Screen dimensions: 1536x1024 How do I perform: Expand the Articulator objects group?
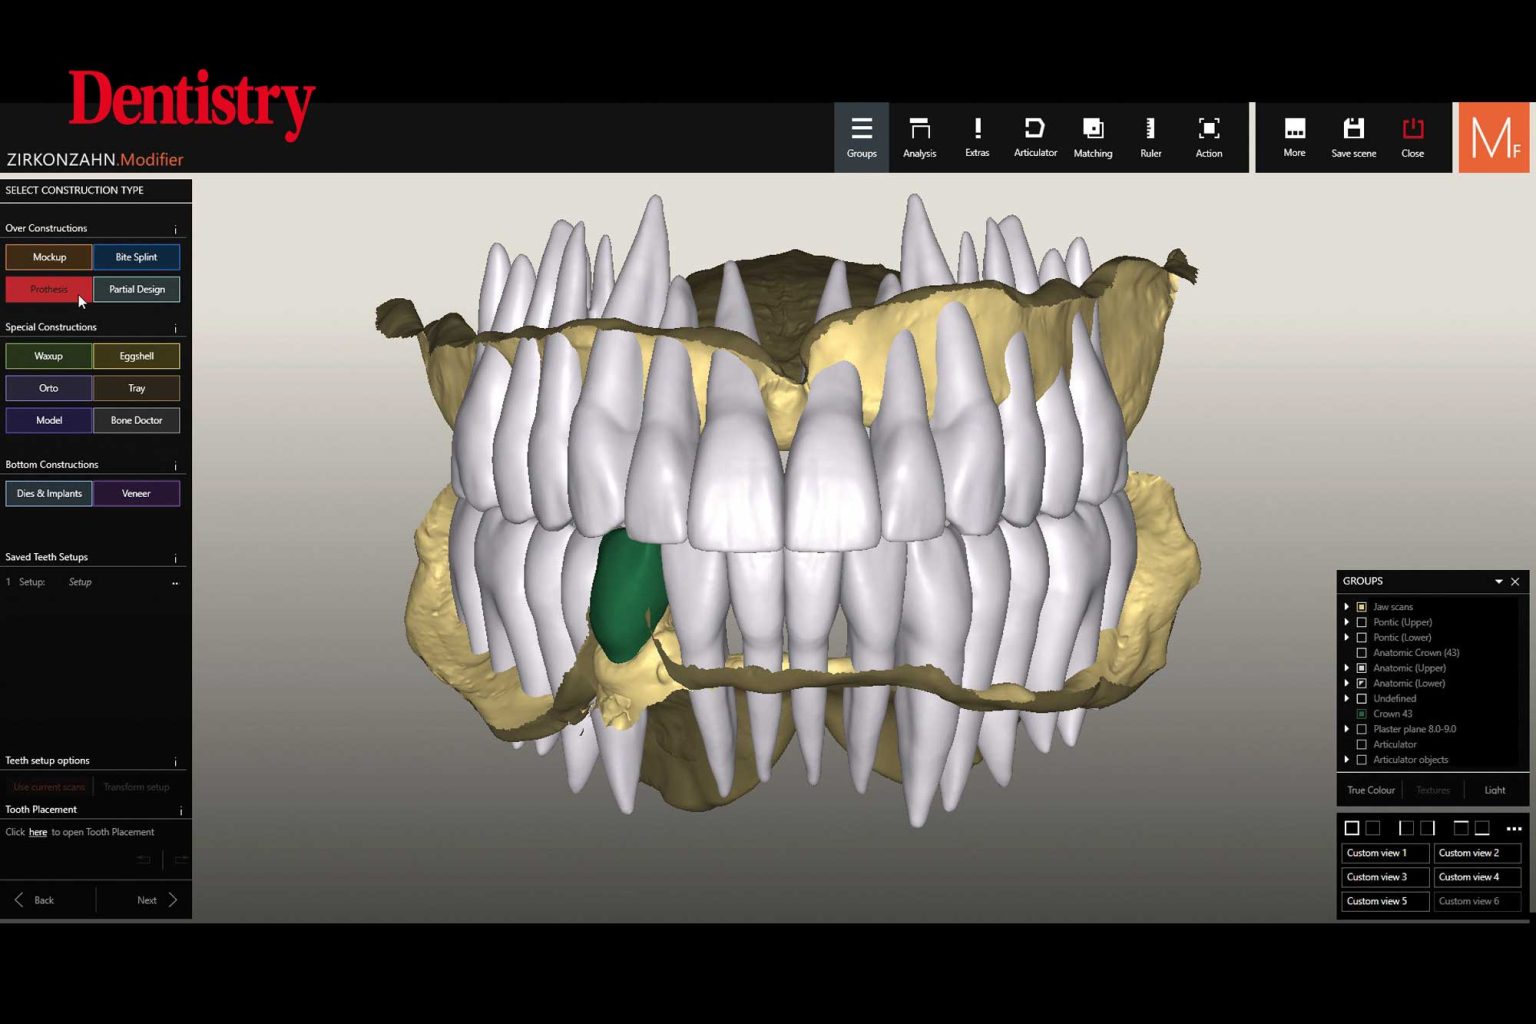click(1347, 759)
